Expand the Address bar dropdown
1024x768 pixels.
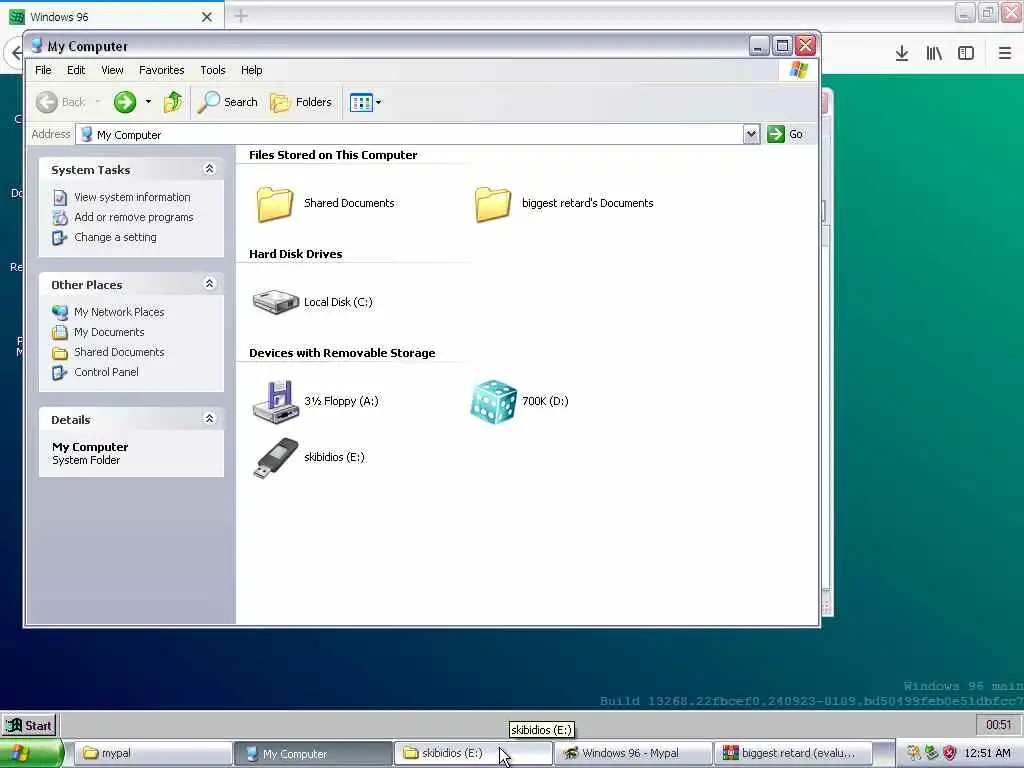click(751, 135)
